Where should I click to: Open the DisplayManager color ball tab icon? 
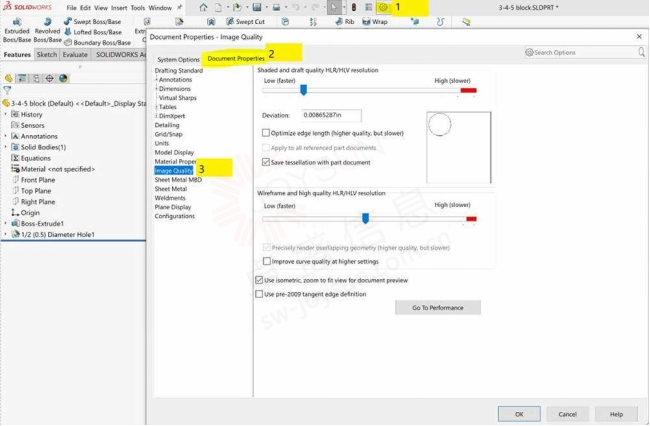[63, 78]
